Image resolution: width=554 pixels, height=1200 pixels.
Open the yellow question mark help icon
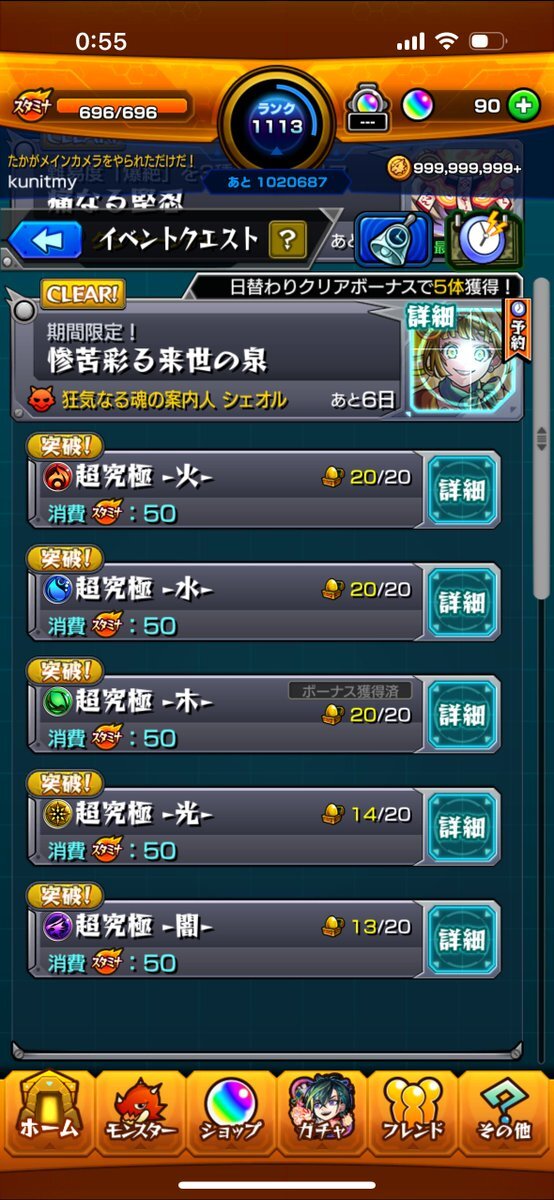287,239
